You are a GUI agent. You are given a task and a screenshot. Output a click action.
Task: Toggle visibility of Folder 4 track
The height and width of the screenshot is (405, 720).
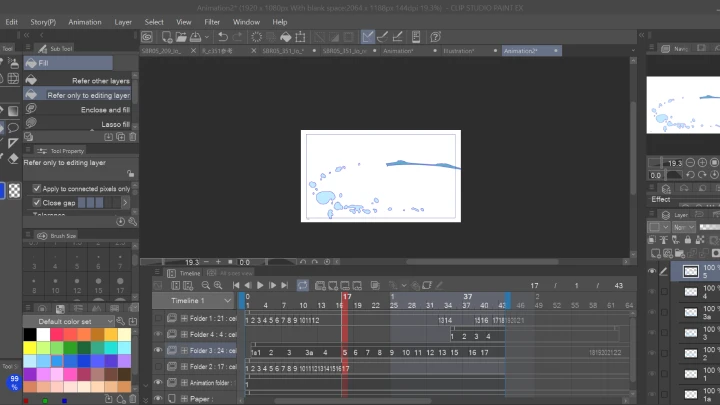[158, 334]
